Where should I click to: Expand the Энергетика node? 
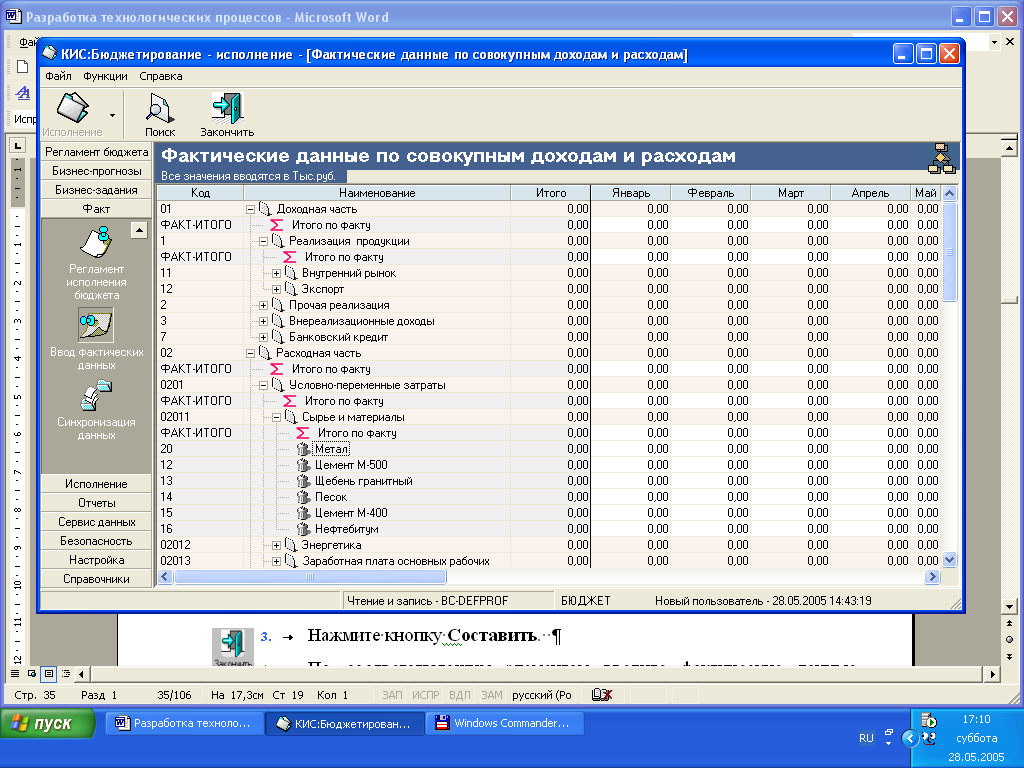coord(276,545)
